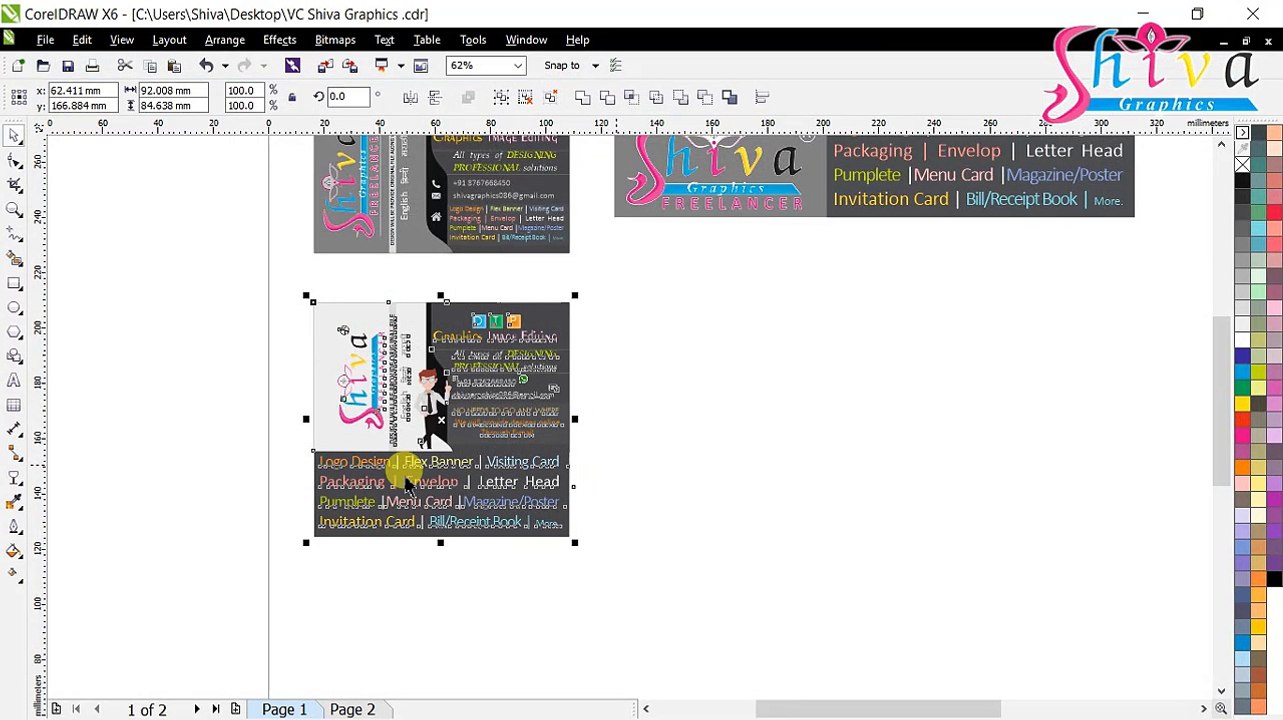Select the Table tool
1283x720 pixels.
click(14, 405)
